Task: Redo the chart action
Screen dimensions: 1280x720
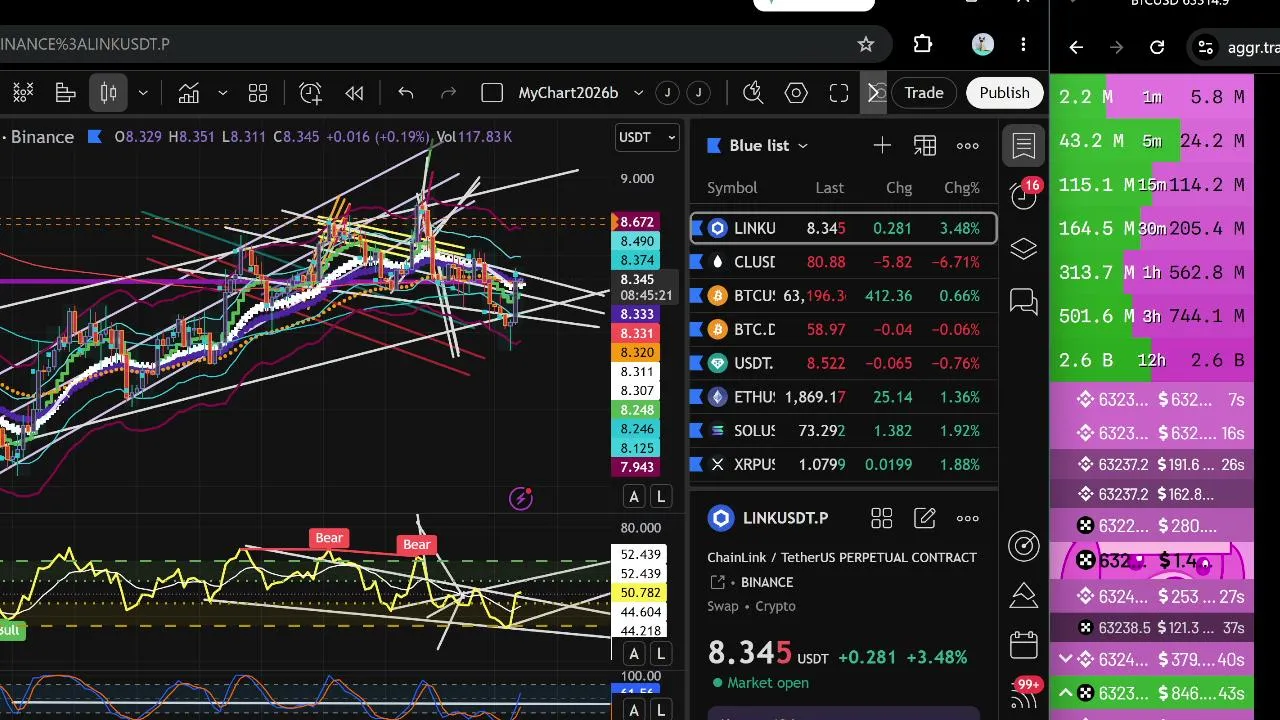Action: coord(449,93)
